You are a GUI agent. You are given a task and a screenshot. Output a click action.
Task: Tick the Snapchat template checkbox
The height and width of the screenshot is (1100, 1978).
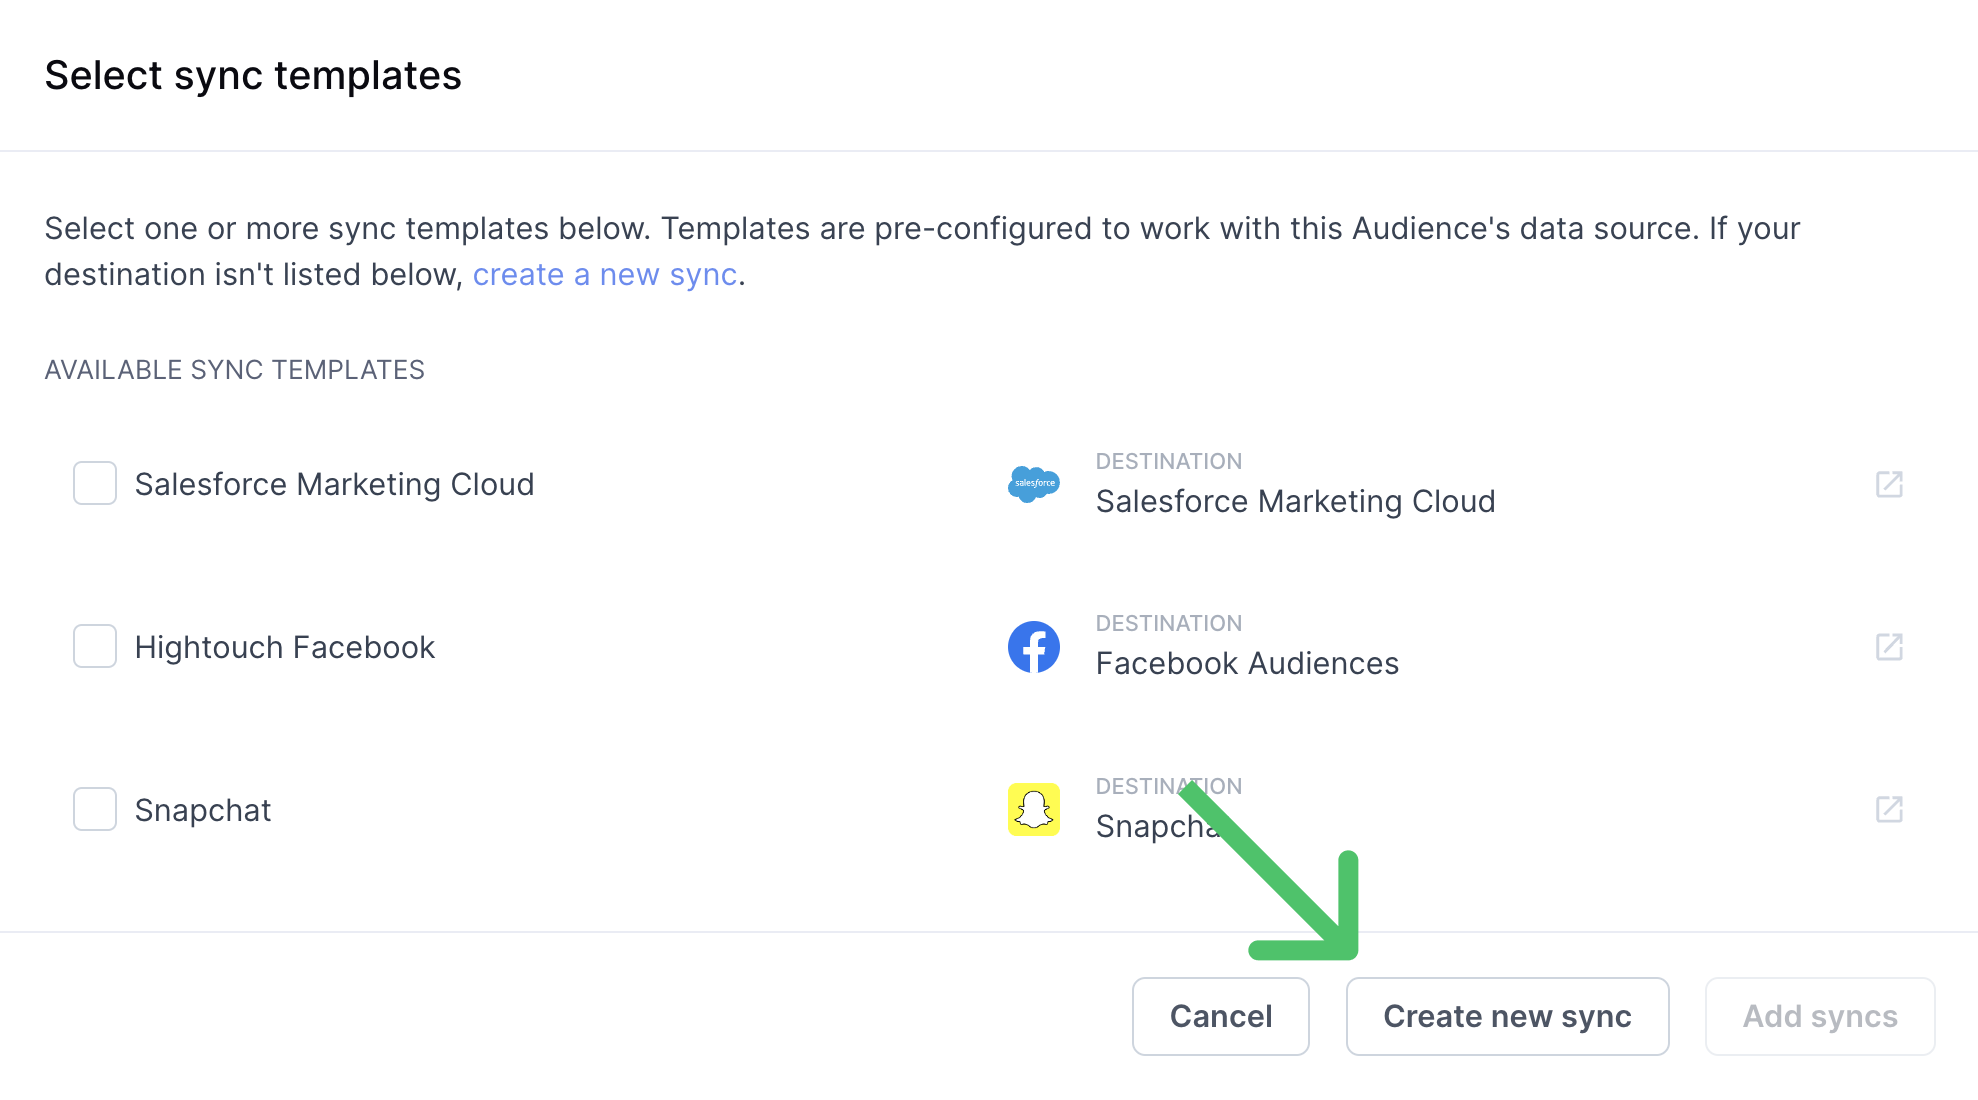[95, 809]
